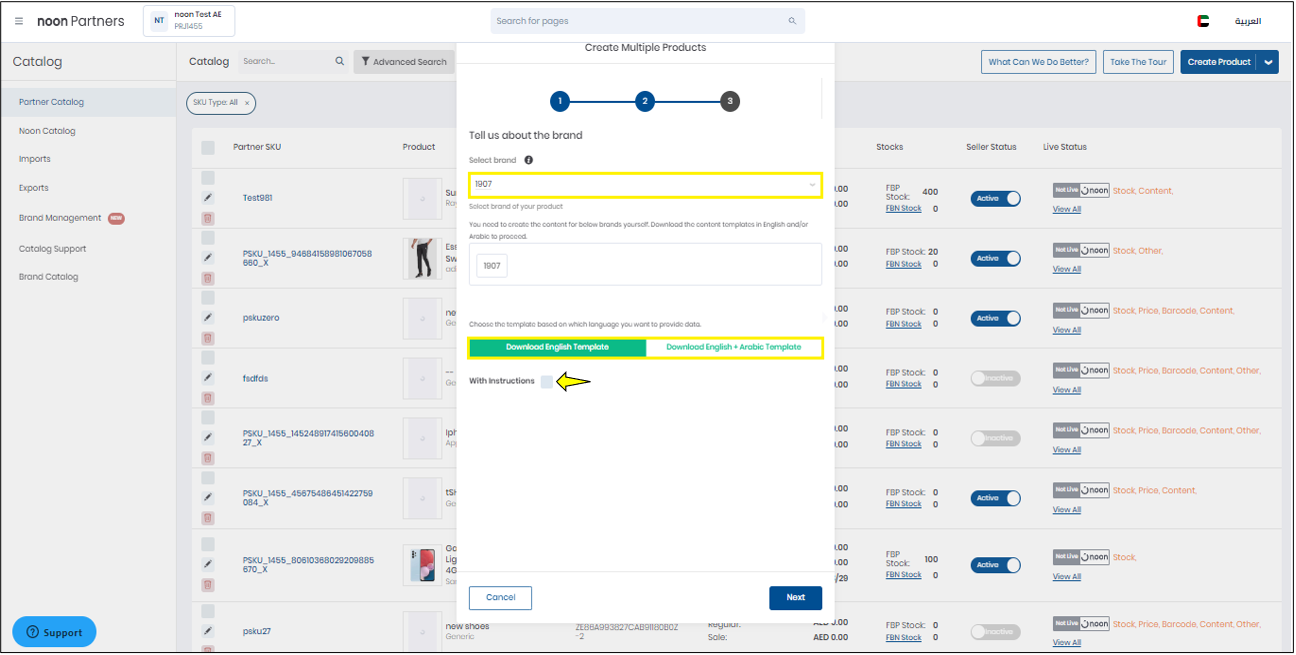Click the catalog search magnifier icon
This screenshot has width=1296, height=655.
tap(340, 62)
